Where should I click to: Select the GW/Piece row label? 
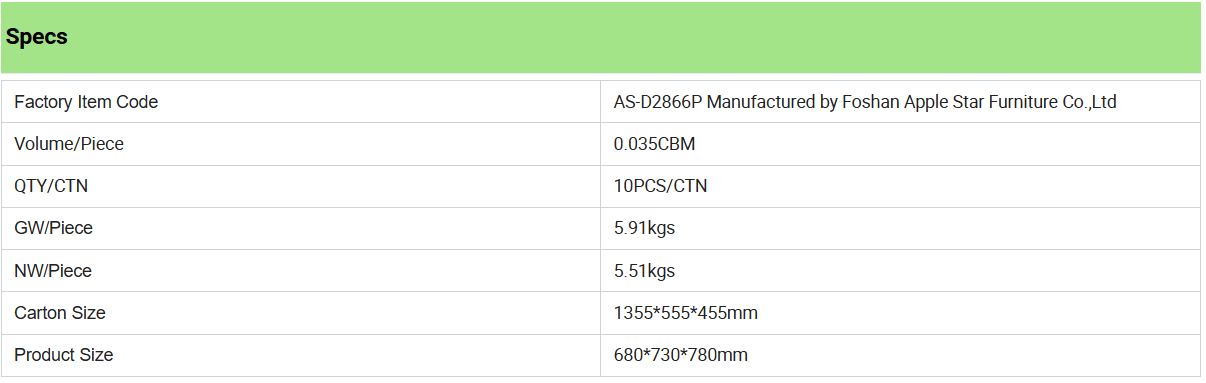(53, 228)
